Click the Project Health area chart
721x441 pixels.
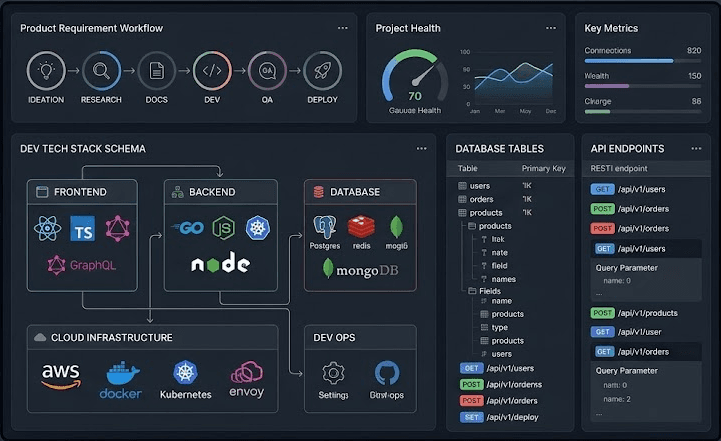pyautogui.click(x=514, y=82)
